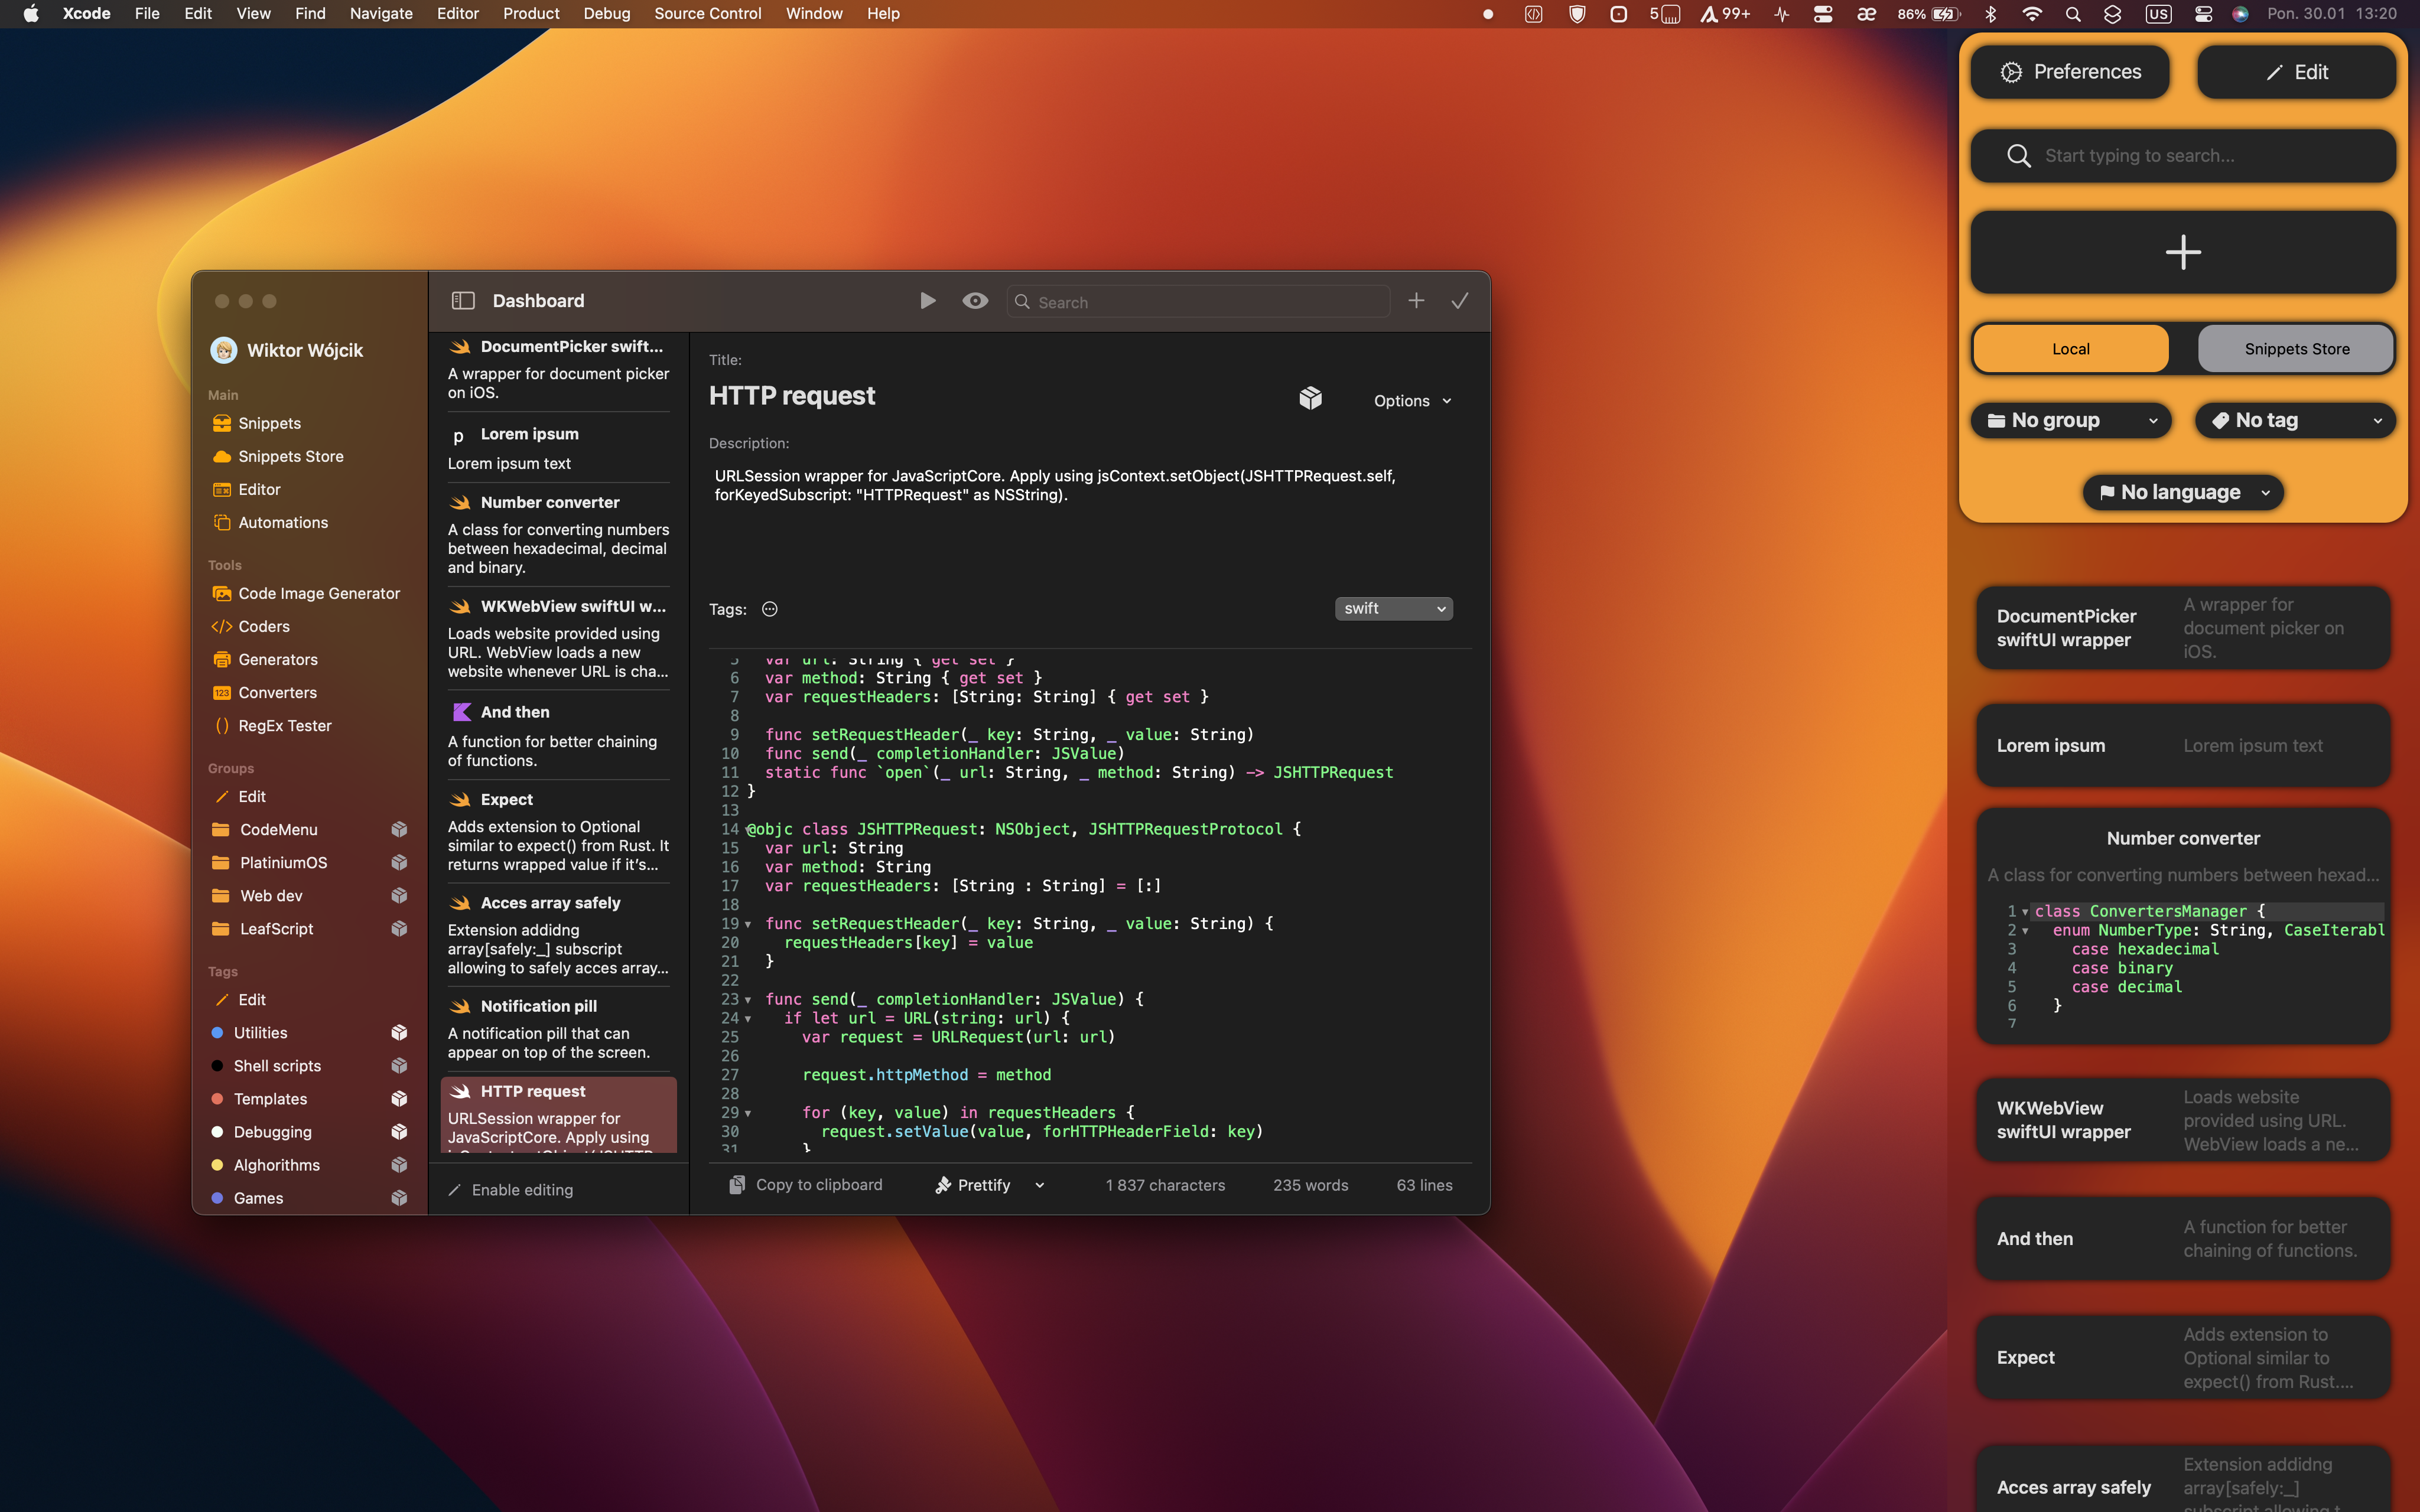The height and width of the screenshot is (1512, 2420).
Task: Collapse code fold arrow at line 29
Action: 748,1113
